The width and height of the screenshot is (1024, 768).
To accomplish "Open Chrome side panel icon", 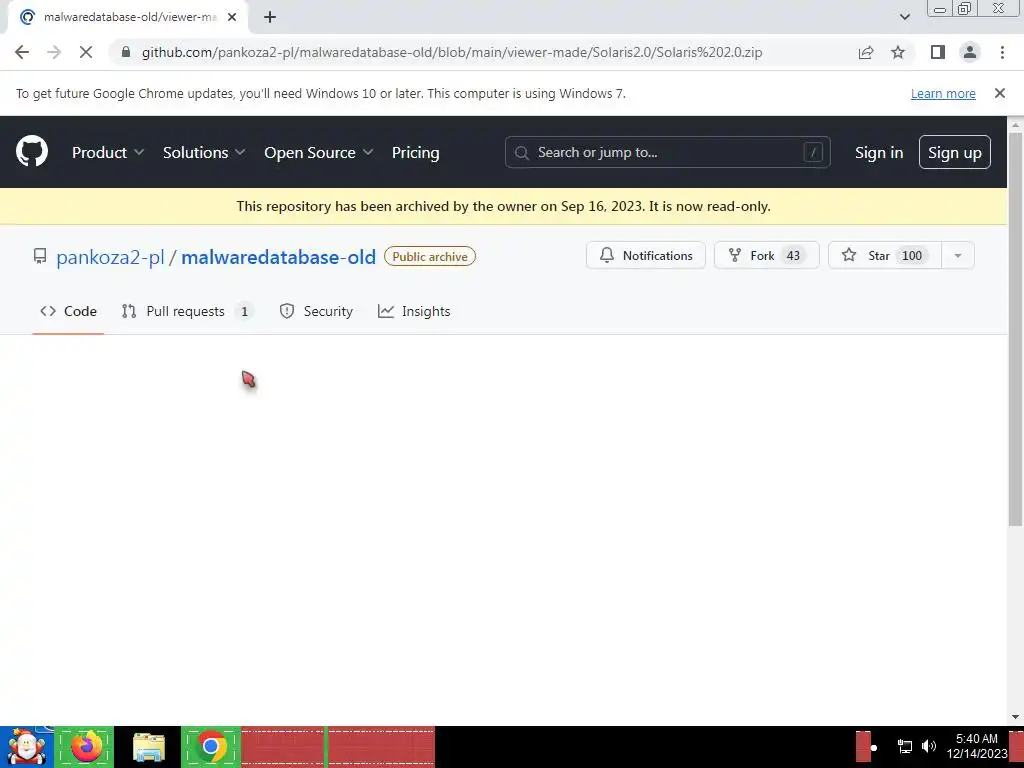I will [938, 52].
